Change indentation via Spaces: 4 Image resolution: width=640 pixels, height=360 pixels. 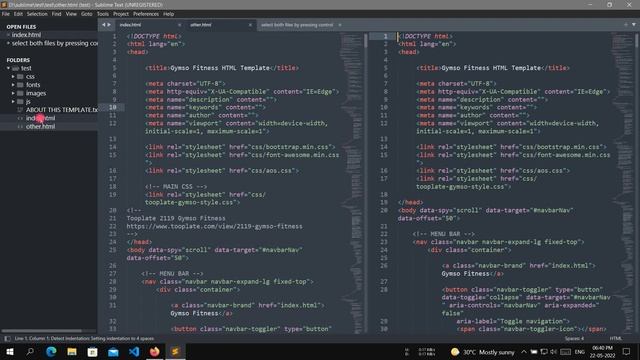574,338
